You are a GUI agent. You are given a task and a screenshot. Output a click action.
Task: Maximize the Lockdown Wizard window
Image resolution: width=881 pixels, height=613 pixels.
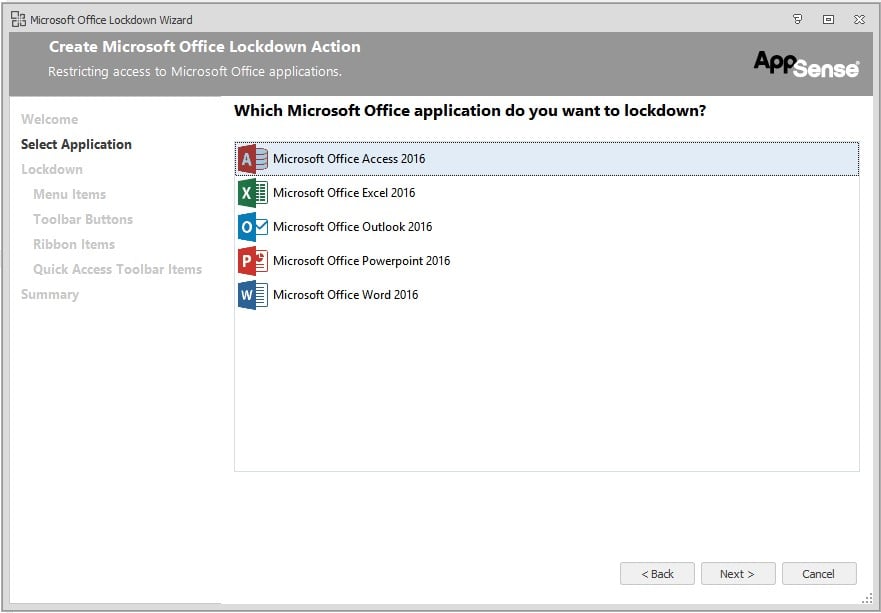tap(828, 20)
